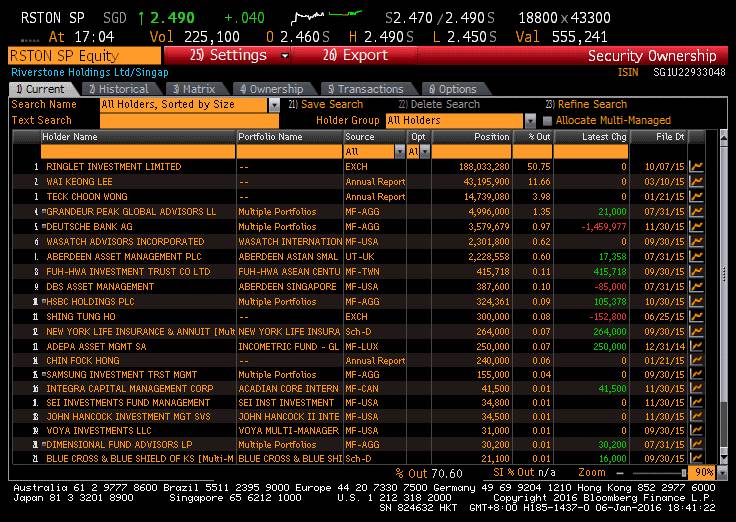Image resolution: width=736 pixels, height=522 pixels.
Task: Open chart icon for Dimensional Fund Advisors row
Action: [x=696, y=445]
